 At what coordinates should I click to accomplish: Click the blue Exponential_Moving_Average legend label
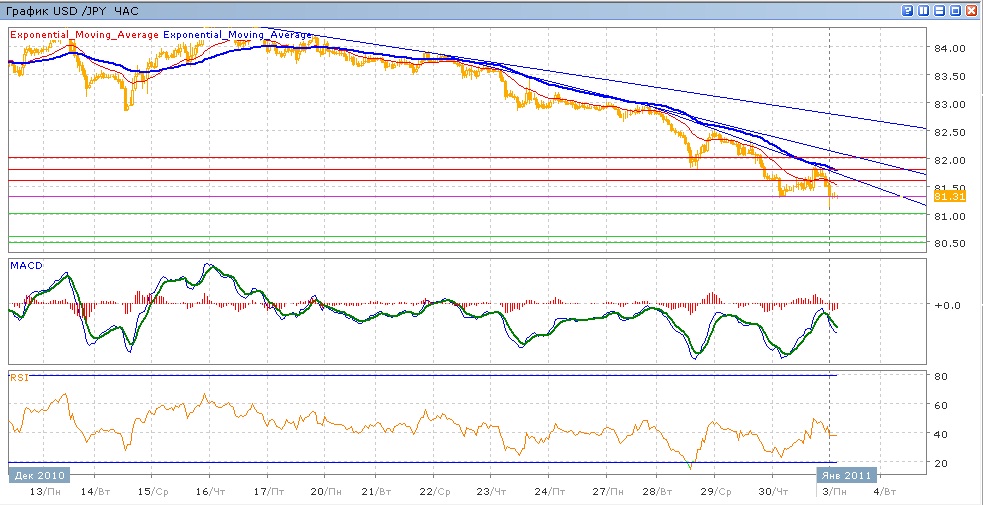pyautogui.click(x=237, y=34)
